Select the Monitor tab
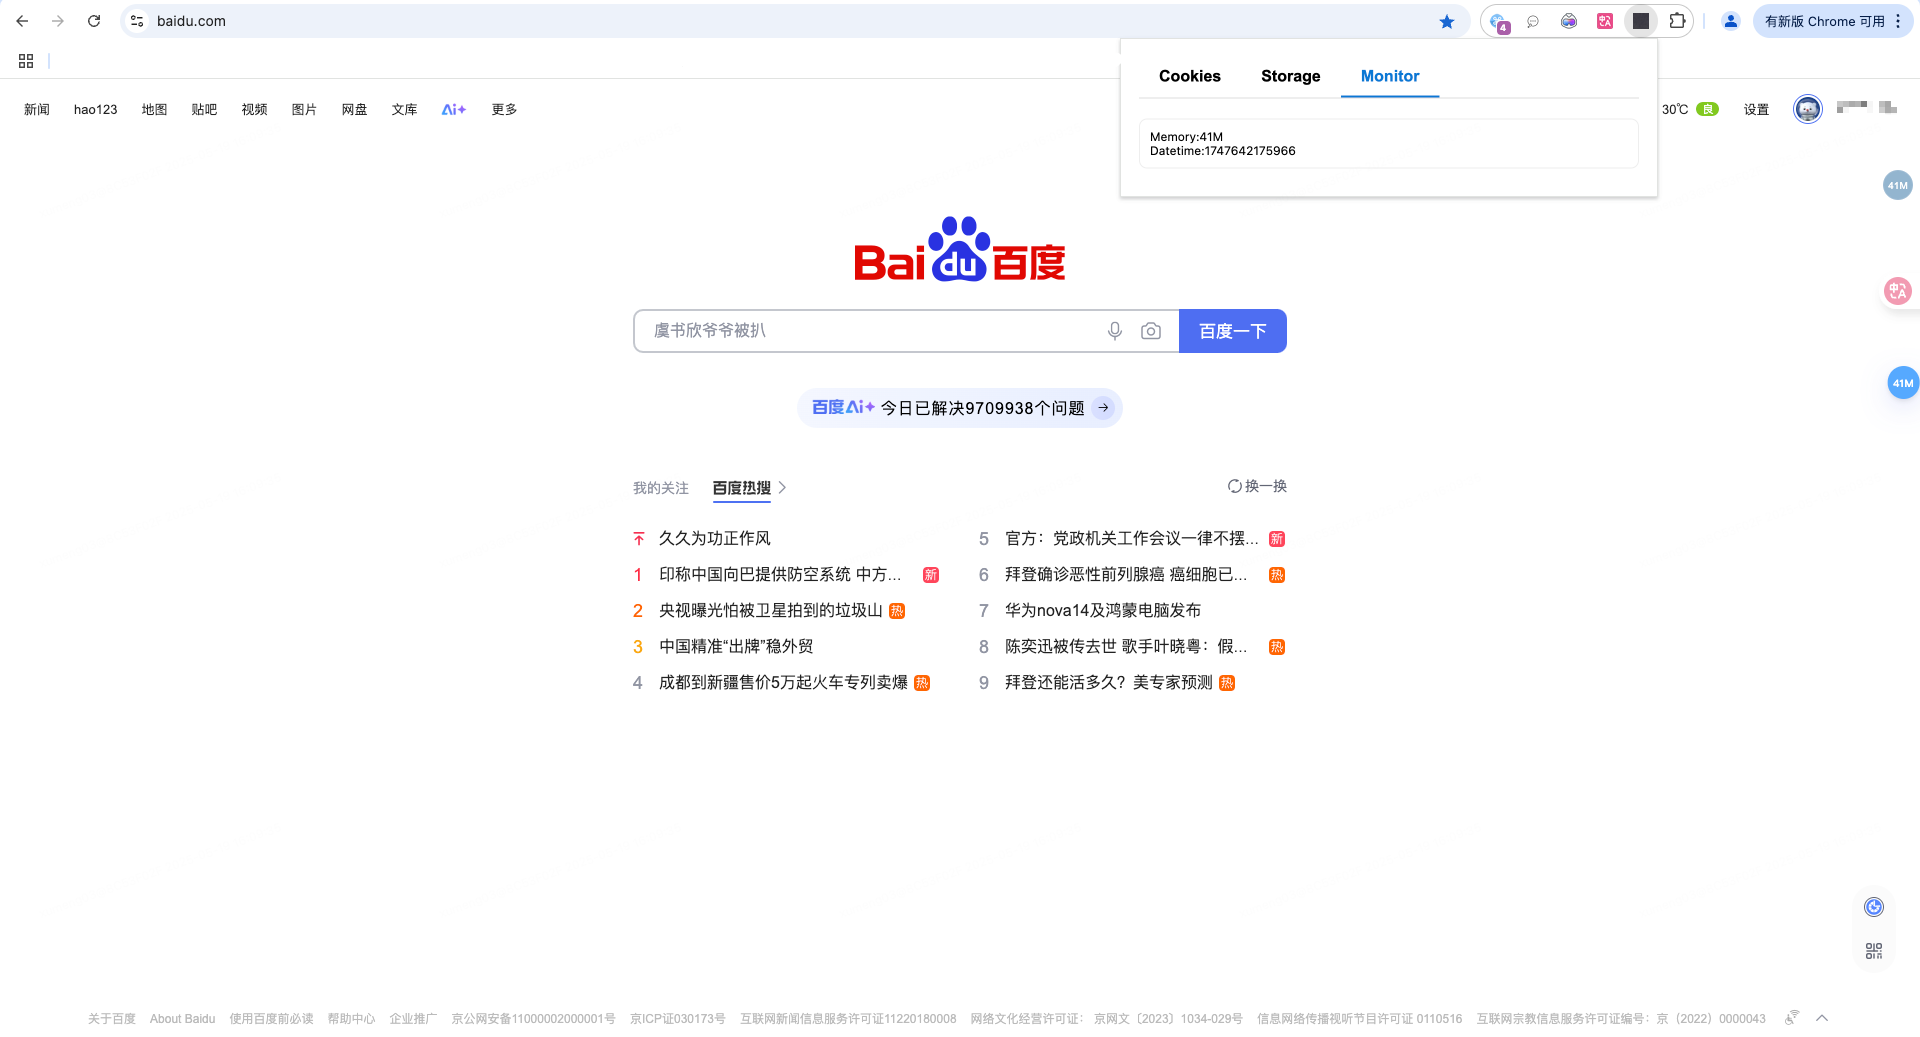Screen dimensions: 1920x1037 (x=1389, y=76)
